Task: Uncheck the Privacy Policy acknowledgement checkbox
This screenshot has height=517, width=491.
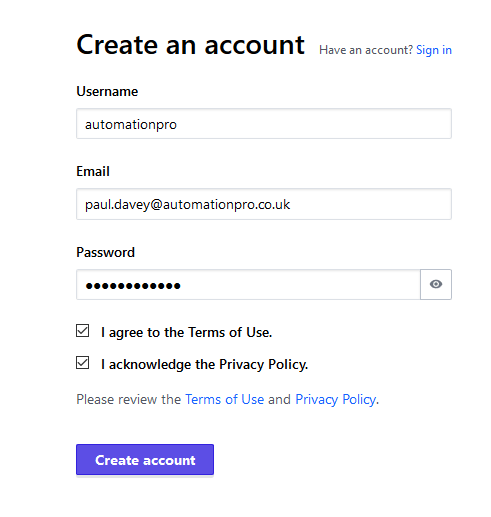Action: [82, 363]
